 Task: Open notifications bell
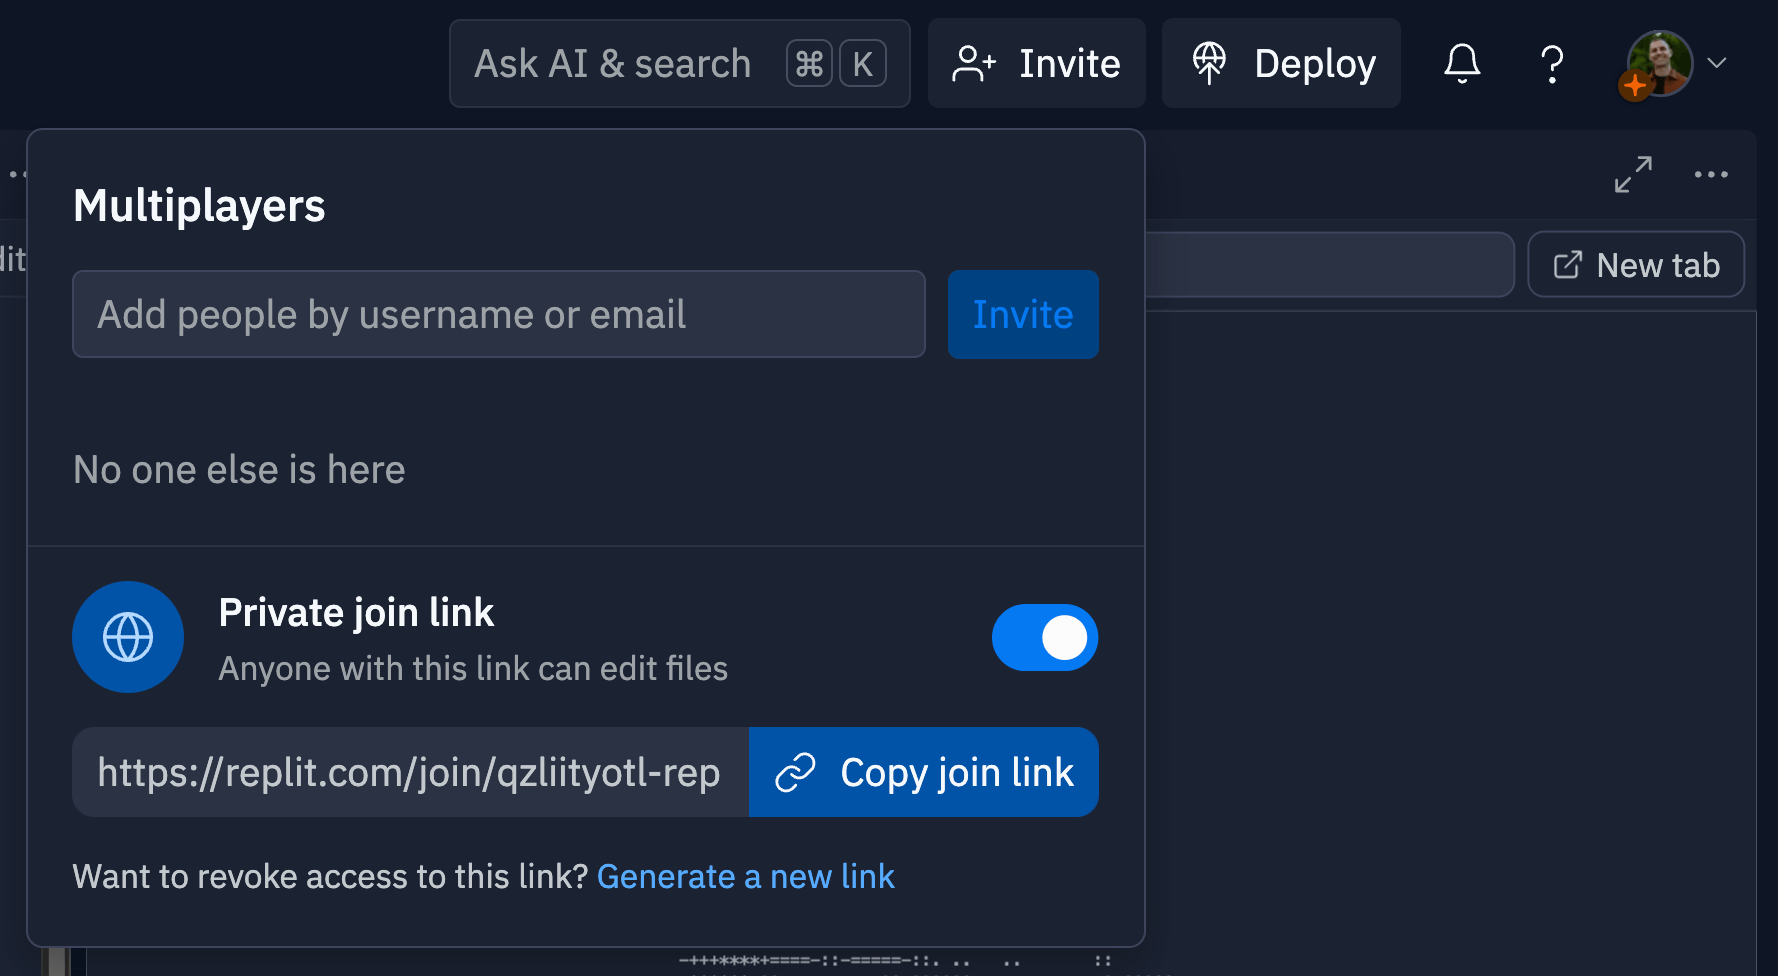coord(1461,63)
